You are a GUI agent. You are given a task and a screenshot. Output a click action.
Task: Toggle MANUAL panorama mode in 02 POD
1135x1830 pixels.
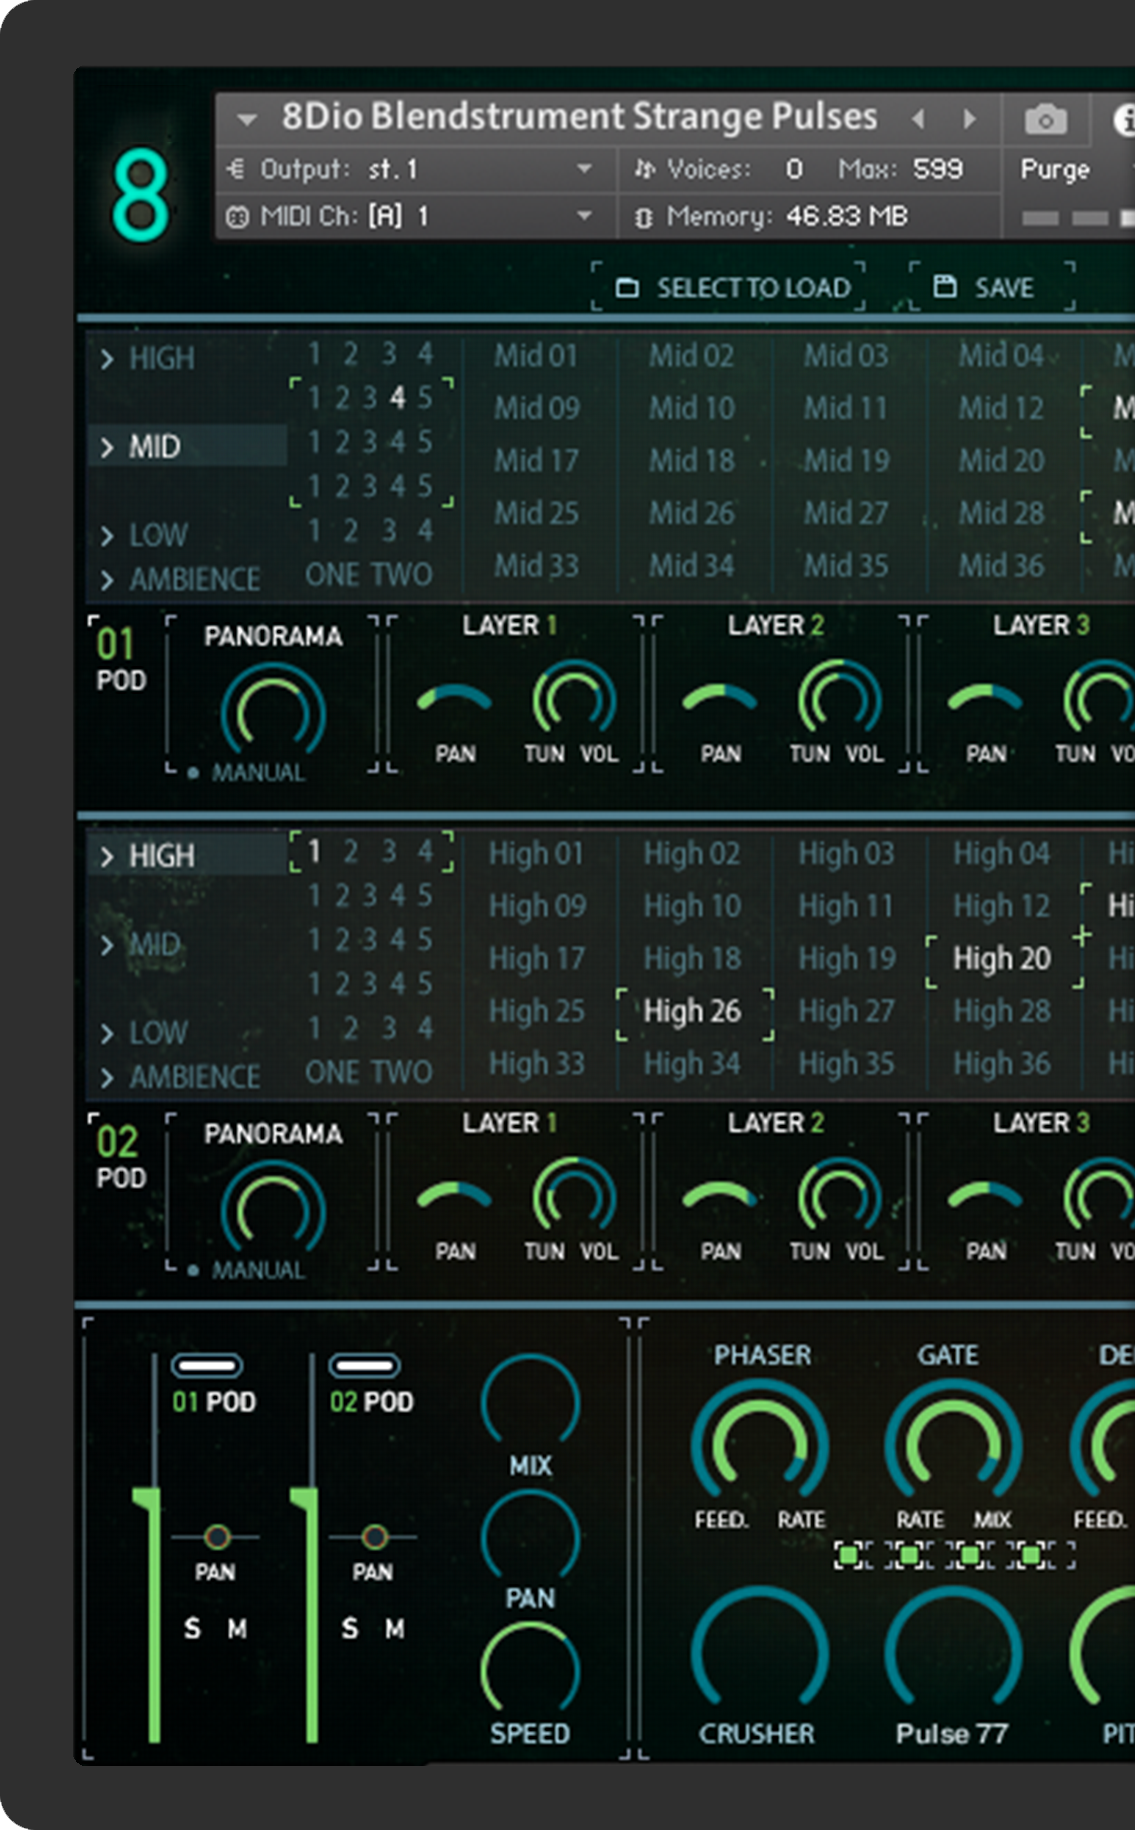pyautogui.click(x=246, y=1271)
